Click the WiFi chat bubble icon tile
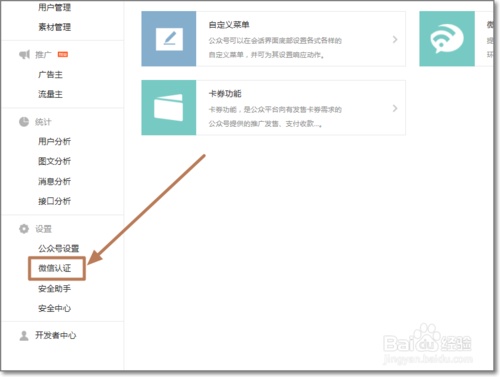Viewport: 500px width, 377px height. click(447, 39)
